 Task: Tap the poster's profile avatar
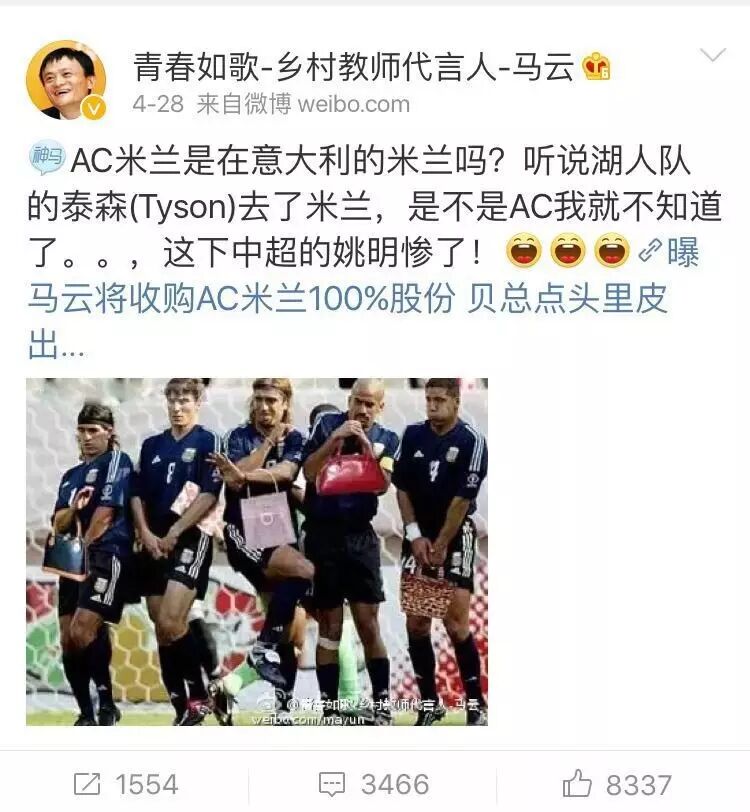[x=66, y=80]
